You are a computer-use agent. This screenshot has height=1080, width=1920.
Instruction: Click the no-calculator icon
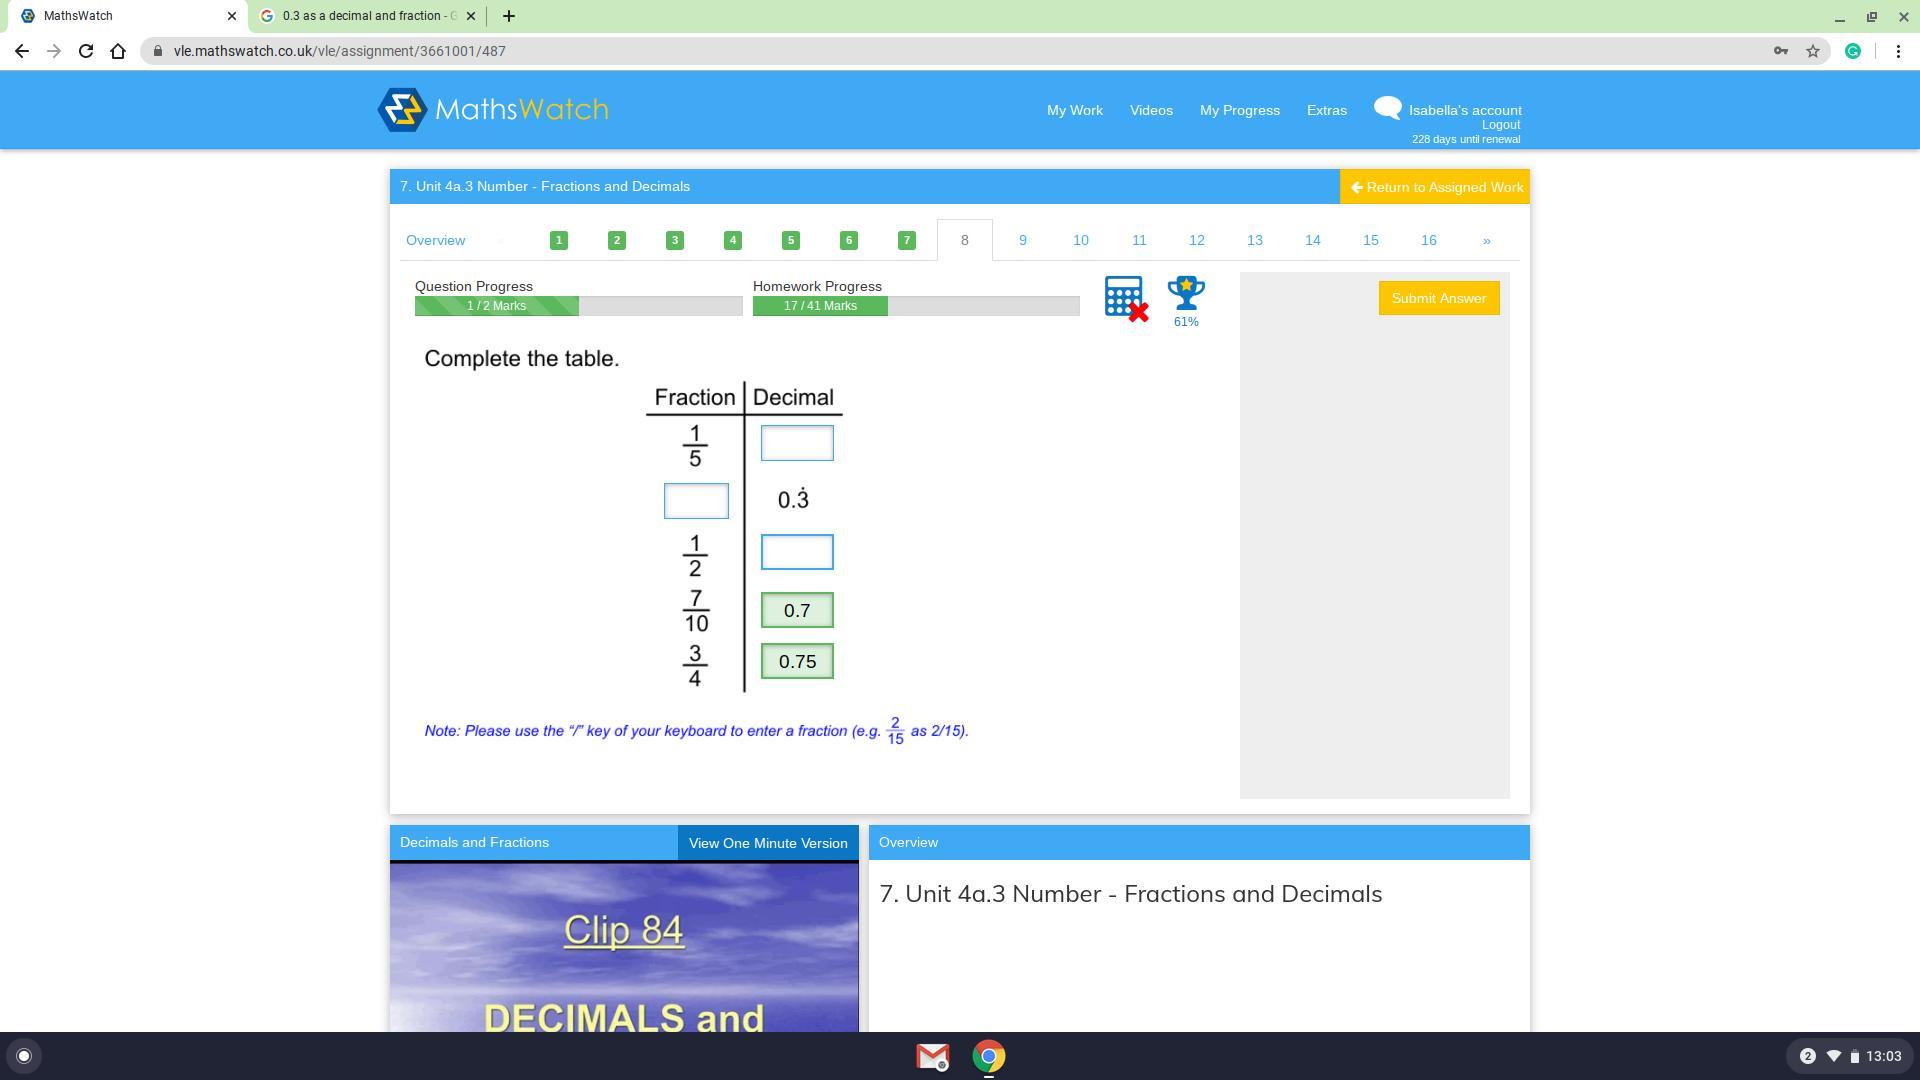(1125, 298)
